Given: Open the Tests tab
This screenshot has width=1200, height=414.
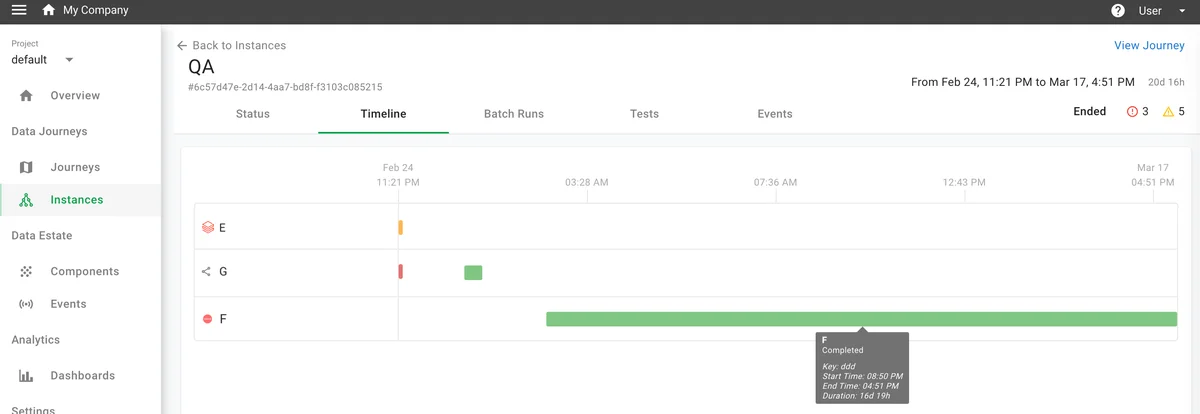Looking at the screenshot, I should (x=644, y=114).
